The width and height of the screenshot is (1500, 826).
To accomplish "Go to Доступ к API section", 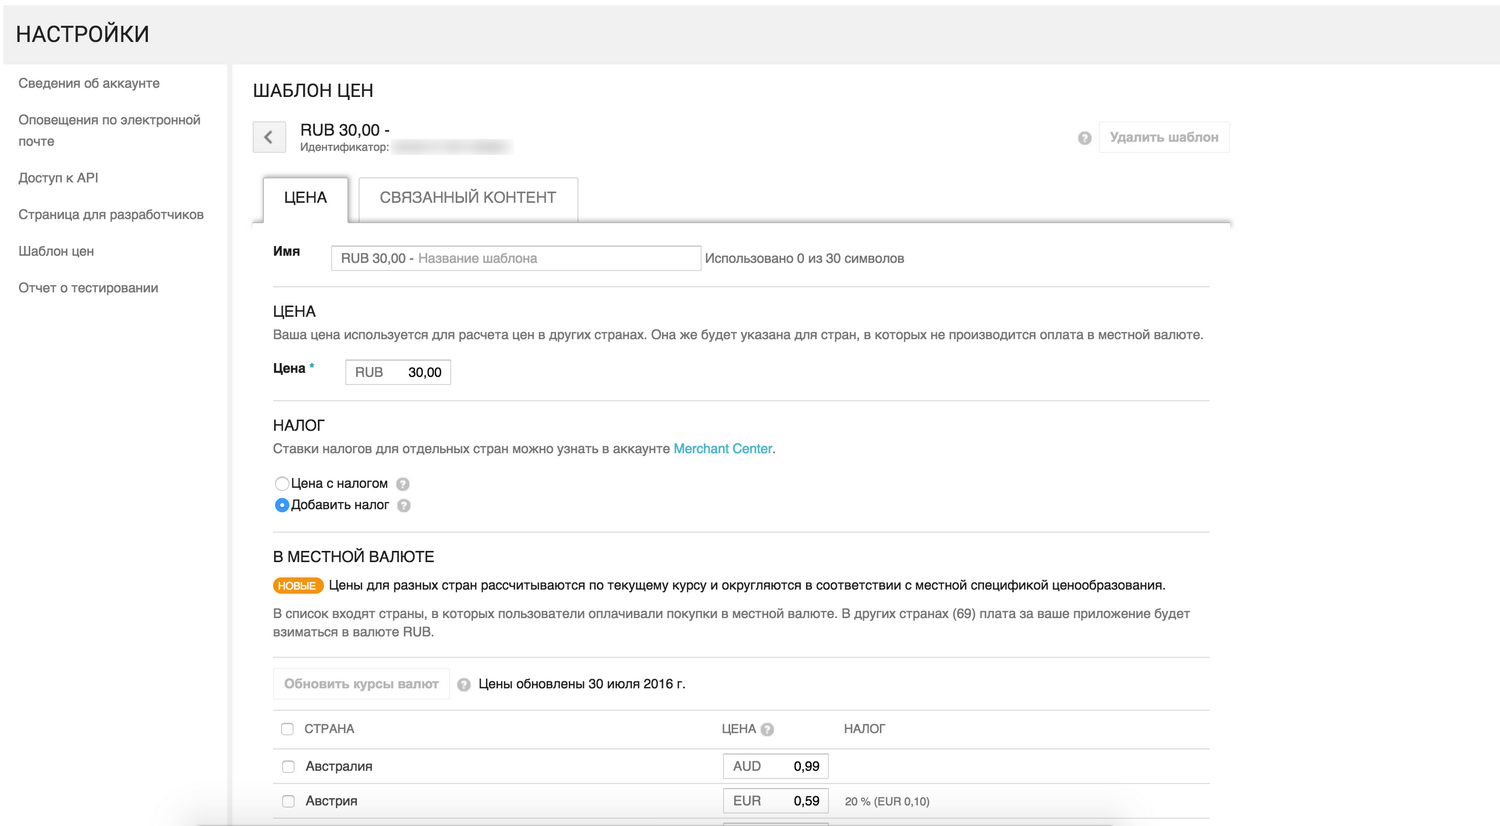I will [58, 178].
